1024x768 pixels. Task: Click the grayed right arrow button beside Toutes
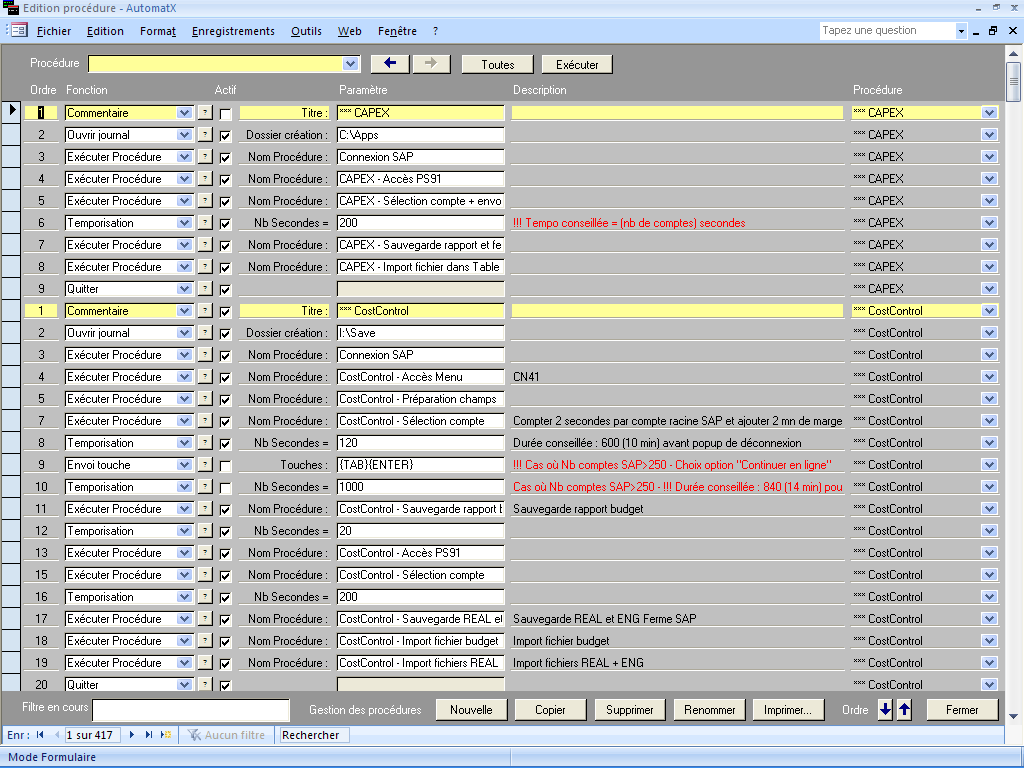pos(431,64)
